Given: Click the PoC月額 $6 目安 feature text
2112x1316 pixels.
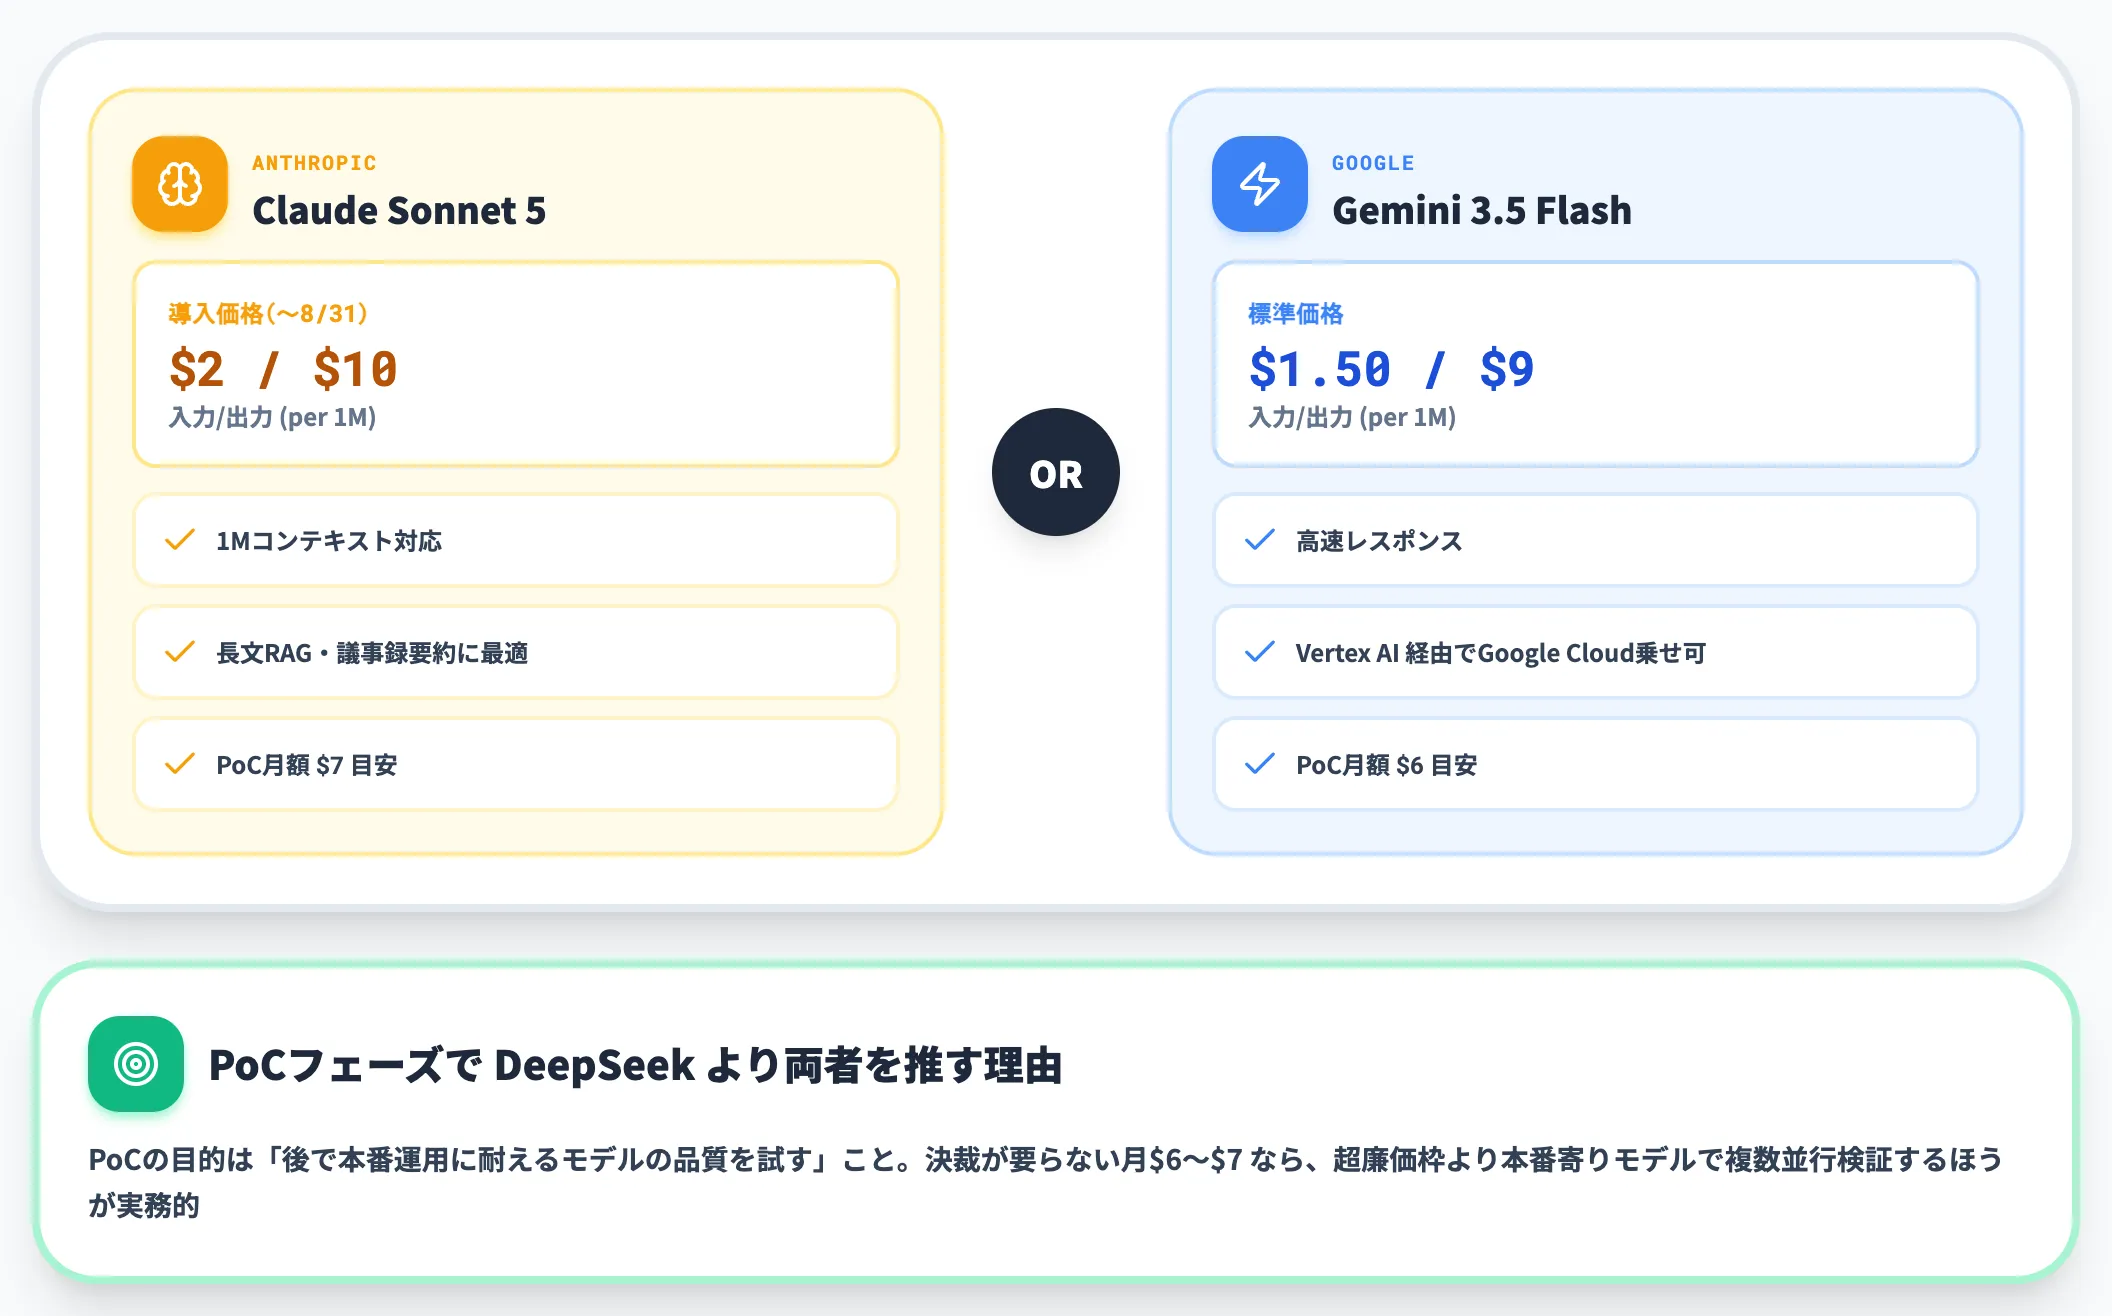Looking at the screenshot, I should point(1387,765).
